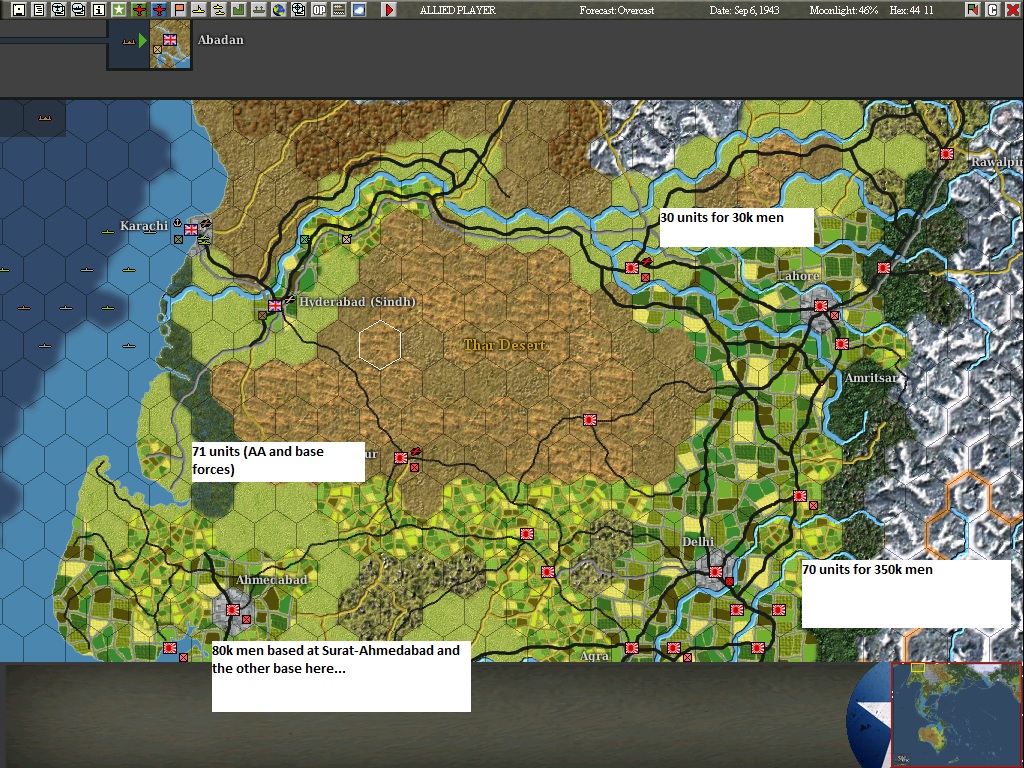Click the green arrow next to Abadan thumbnail
Image resolution: width=1024 pixels, height=768 pixels.
pyautogui.click(x=142, y=42)
